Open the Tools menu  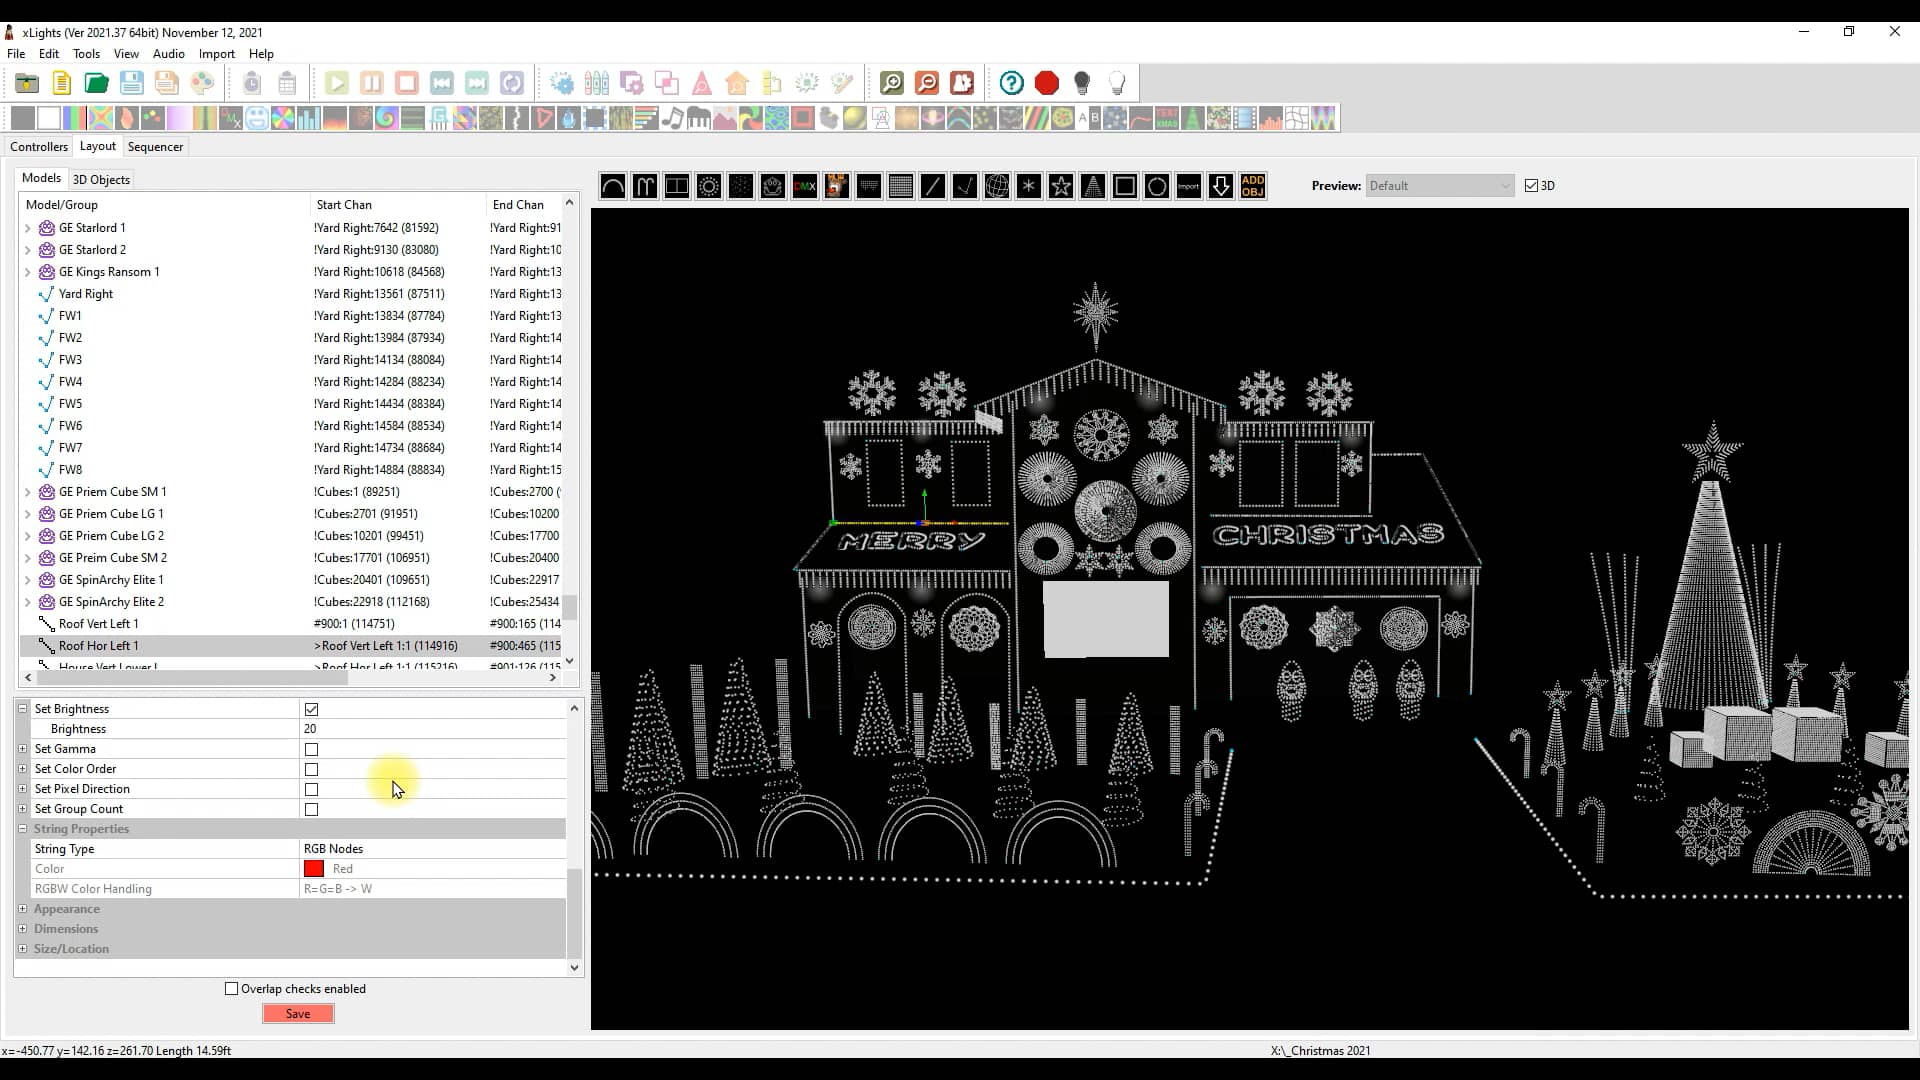(86, 54)
